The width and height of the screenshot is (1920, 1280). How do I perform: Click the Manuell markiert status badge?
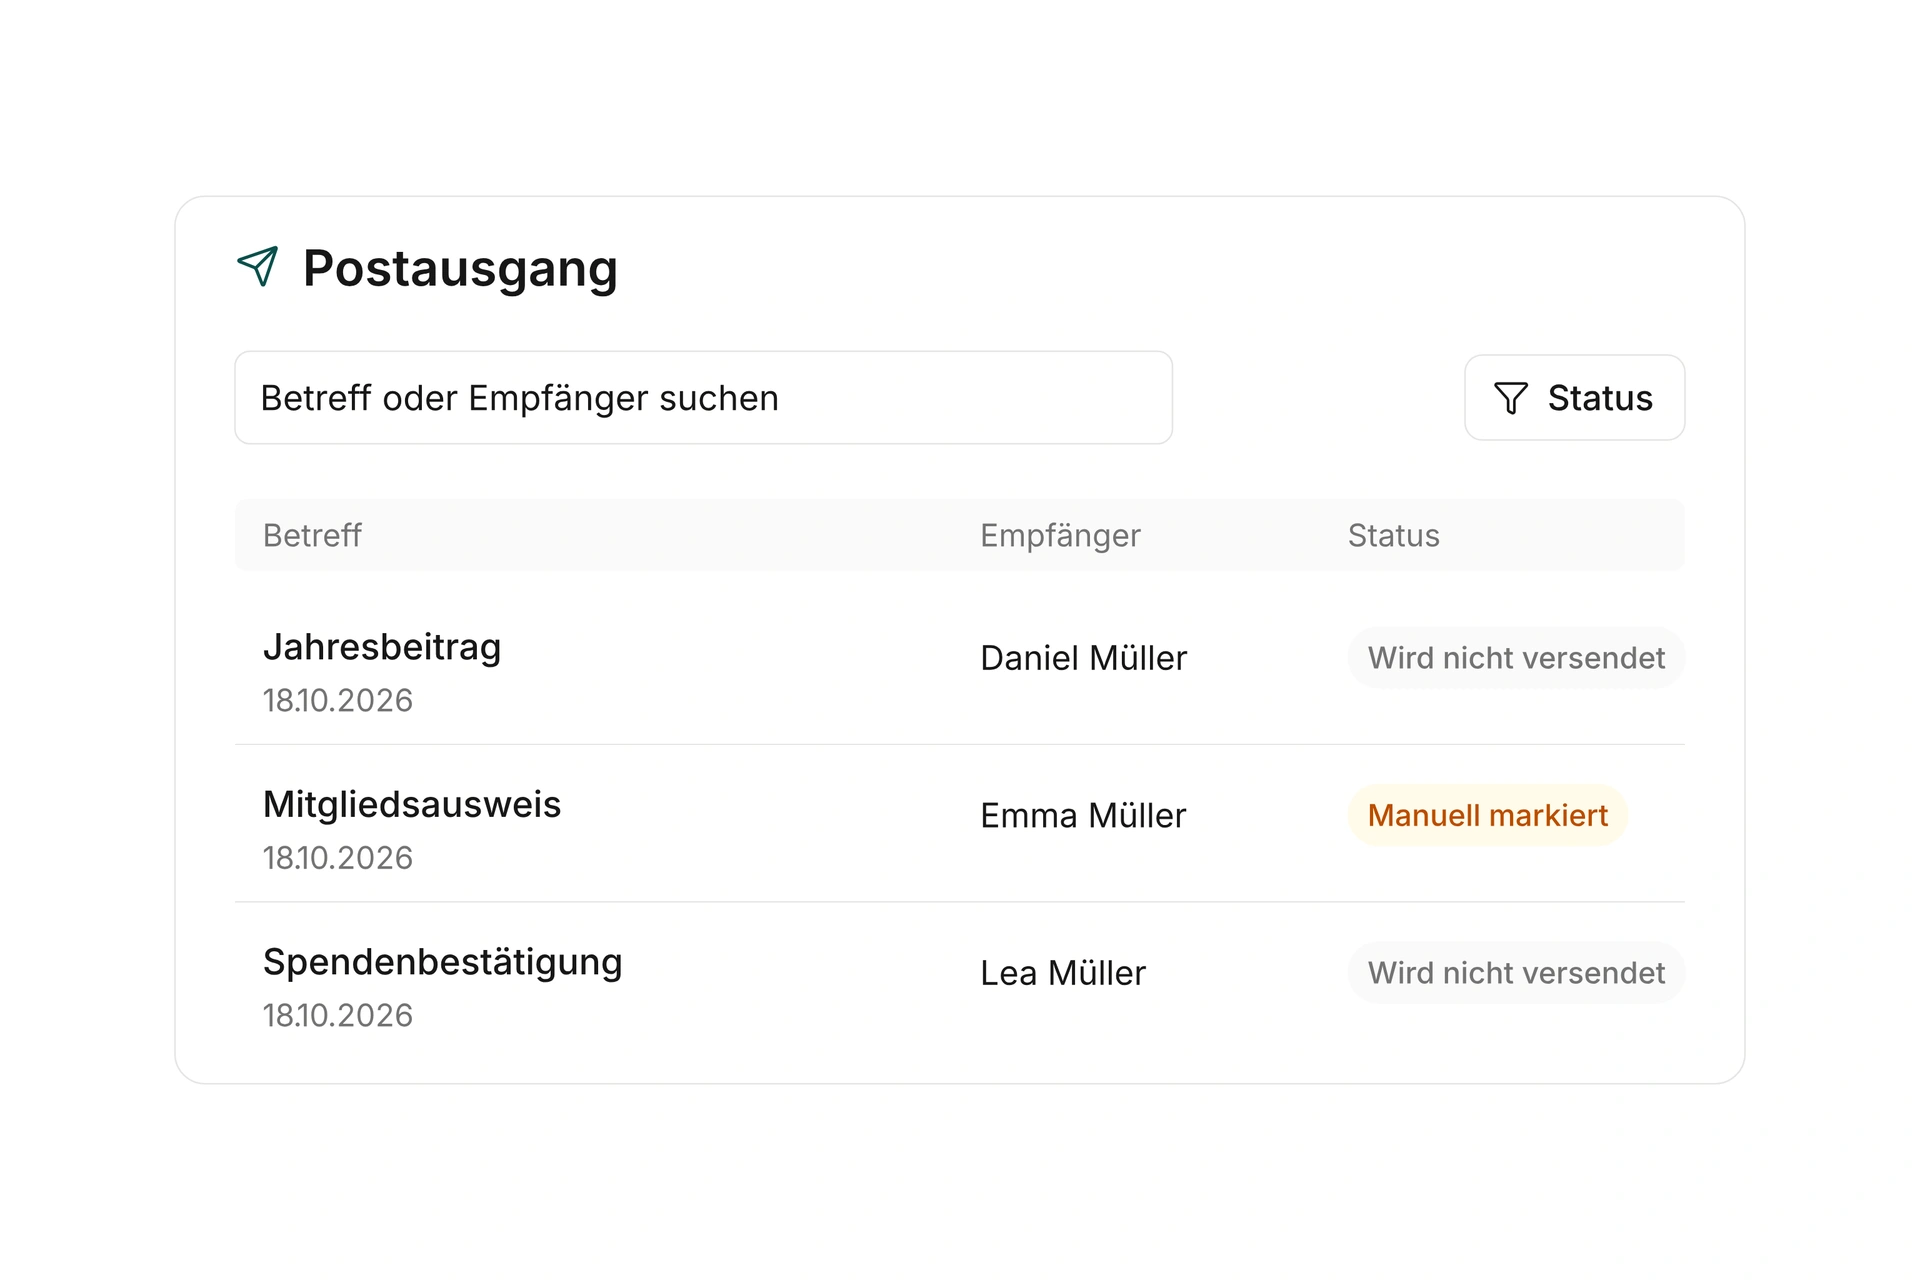point(1488,815)
